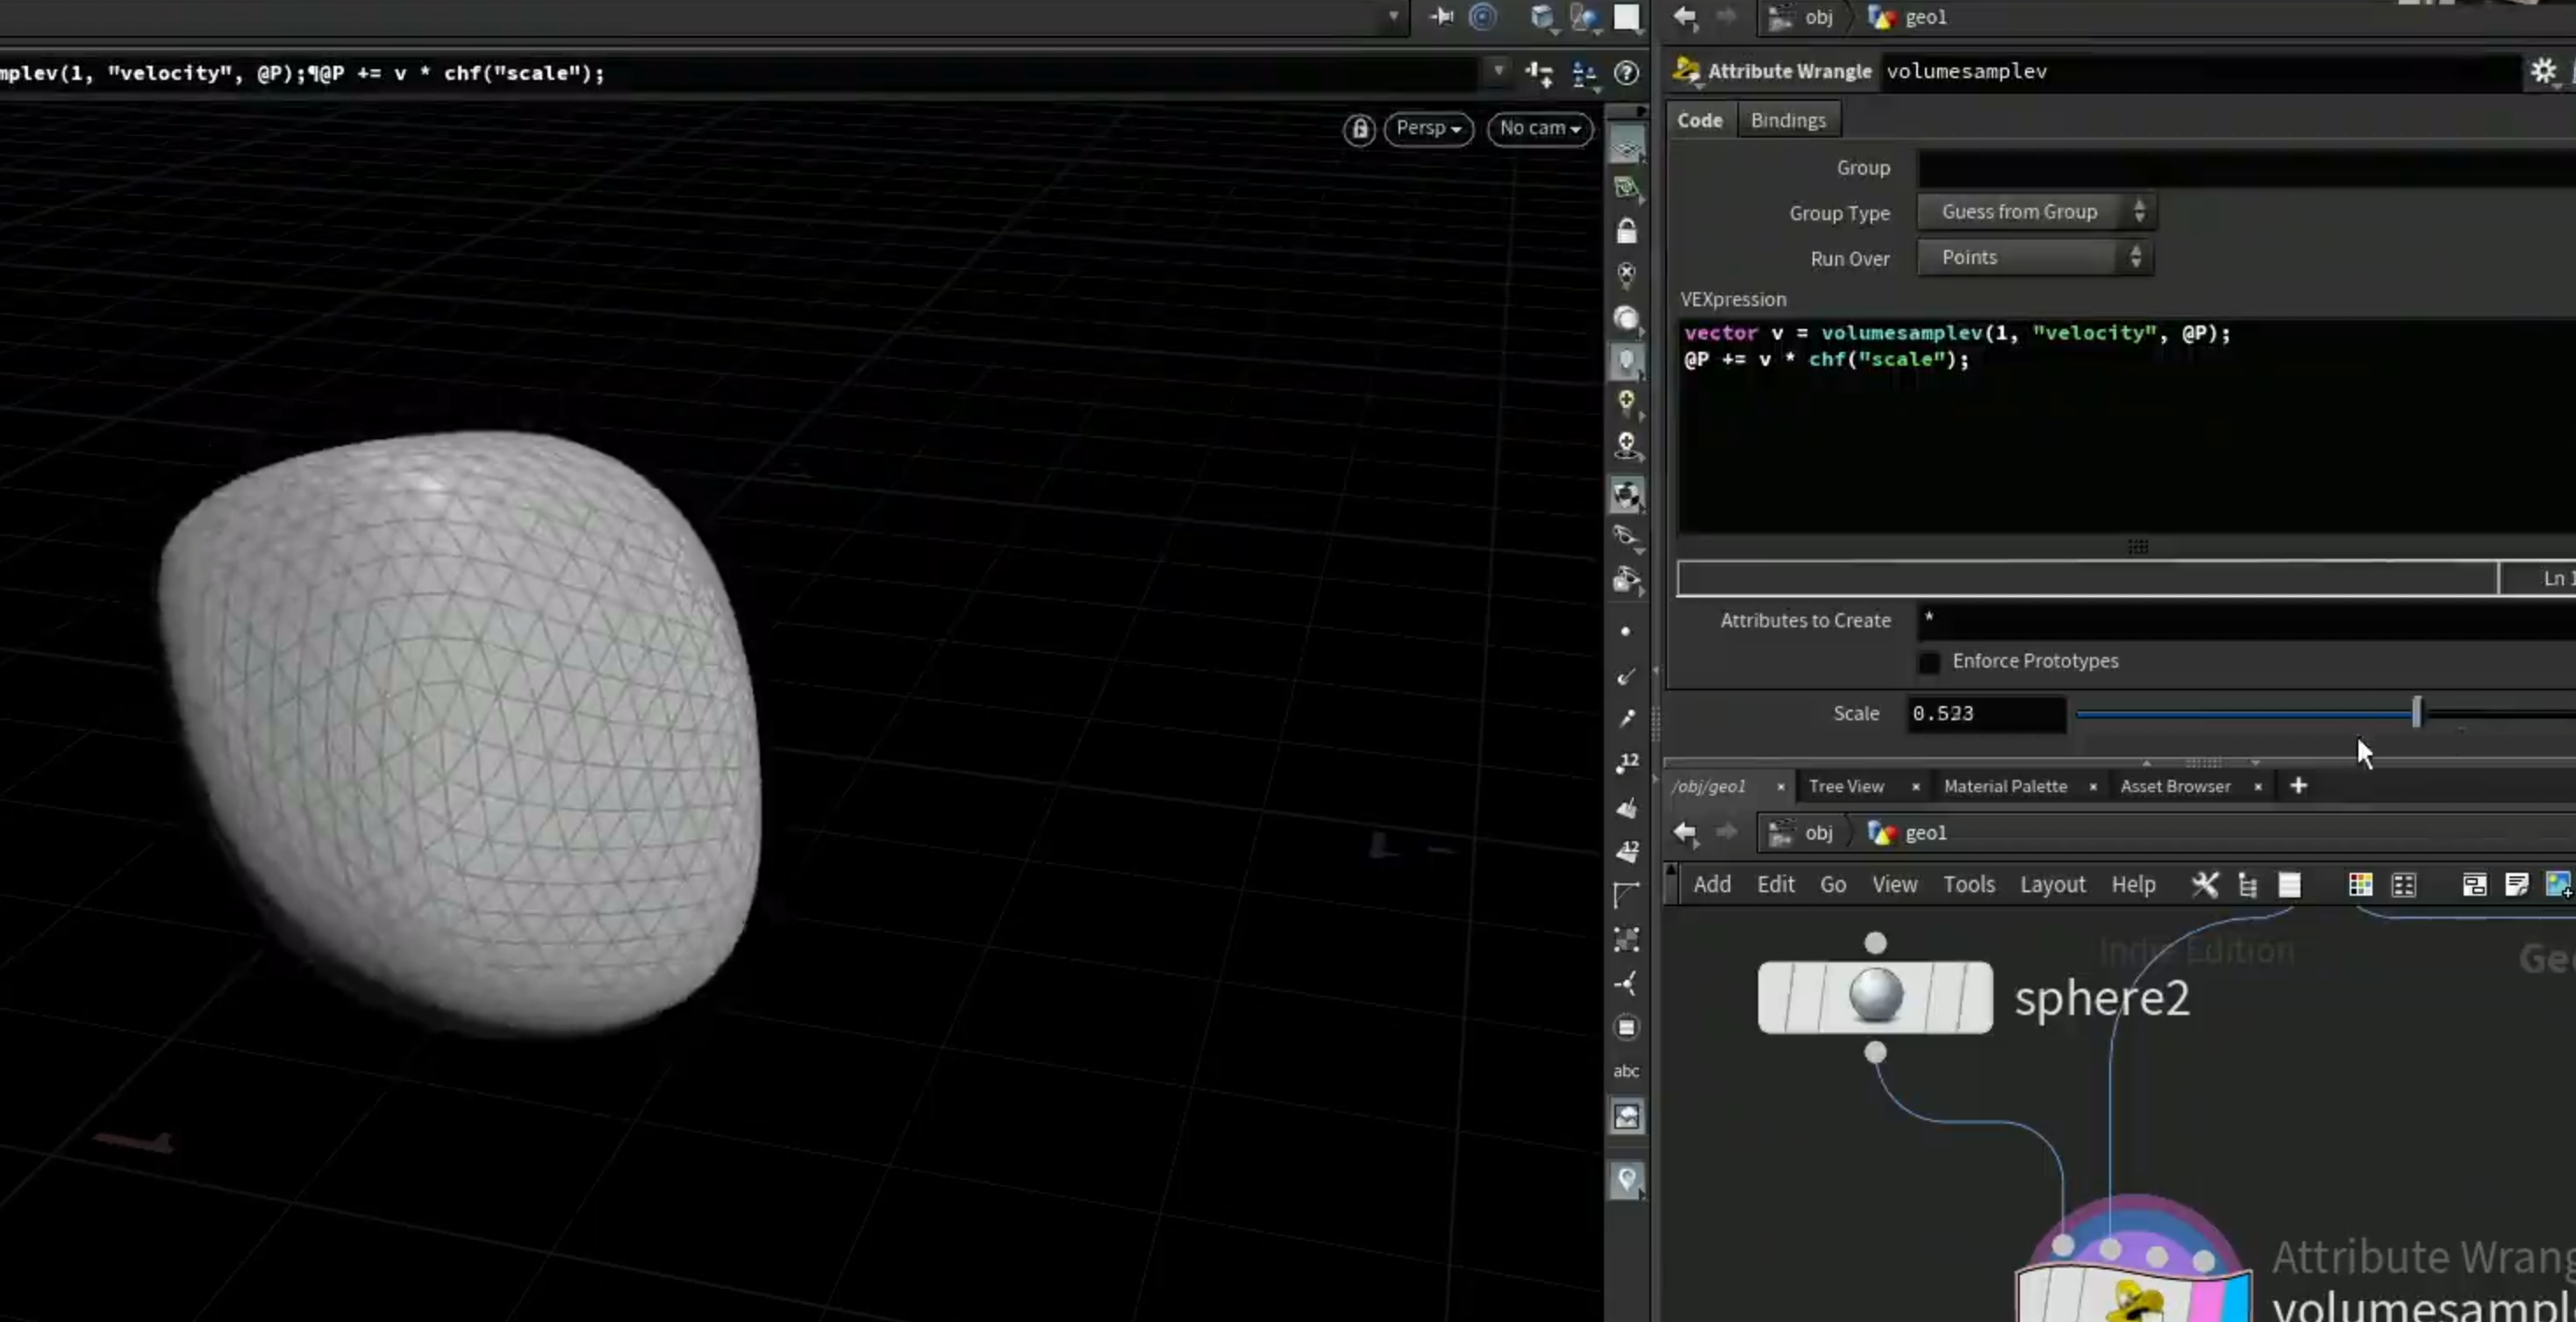Click the wrench network tools icon
2576x1322 pixels.
click(2205, 885)
